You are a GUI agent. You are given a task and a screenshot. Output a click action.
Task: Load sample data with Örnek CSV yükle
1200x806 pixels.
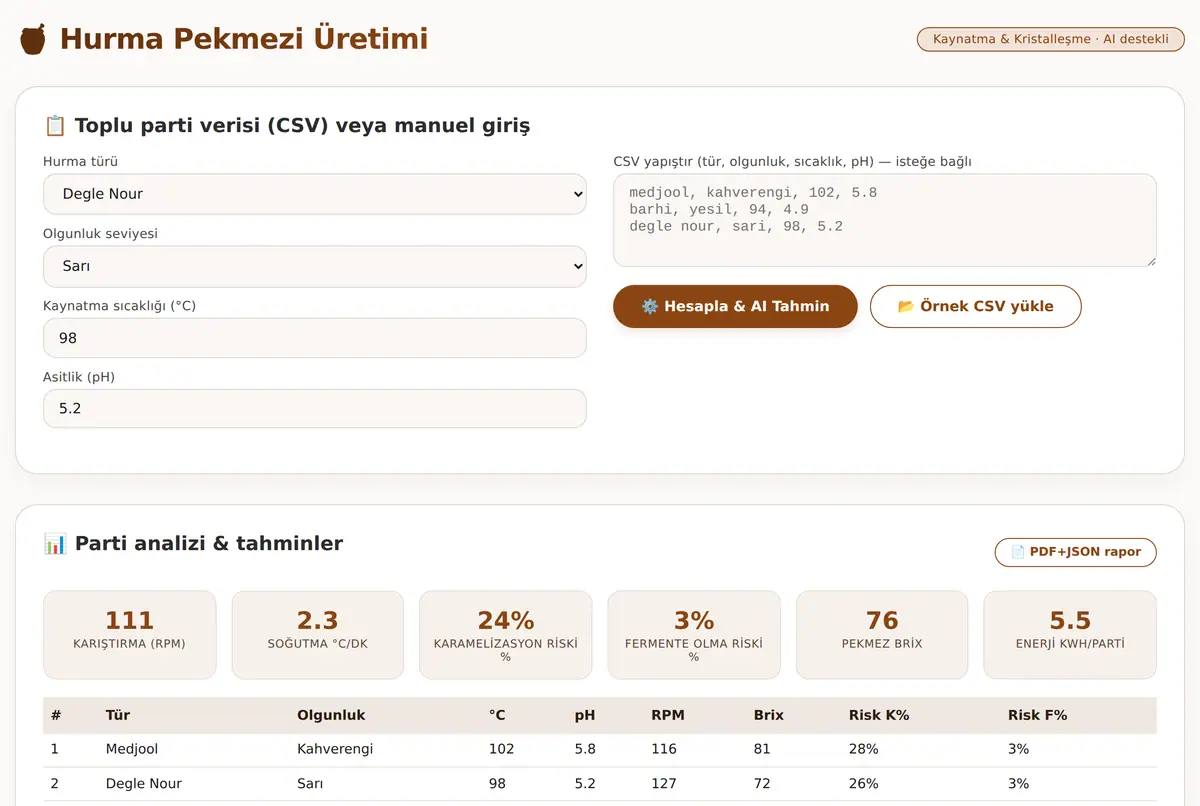pyautogui.click(x=976, y=306)
